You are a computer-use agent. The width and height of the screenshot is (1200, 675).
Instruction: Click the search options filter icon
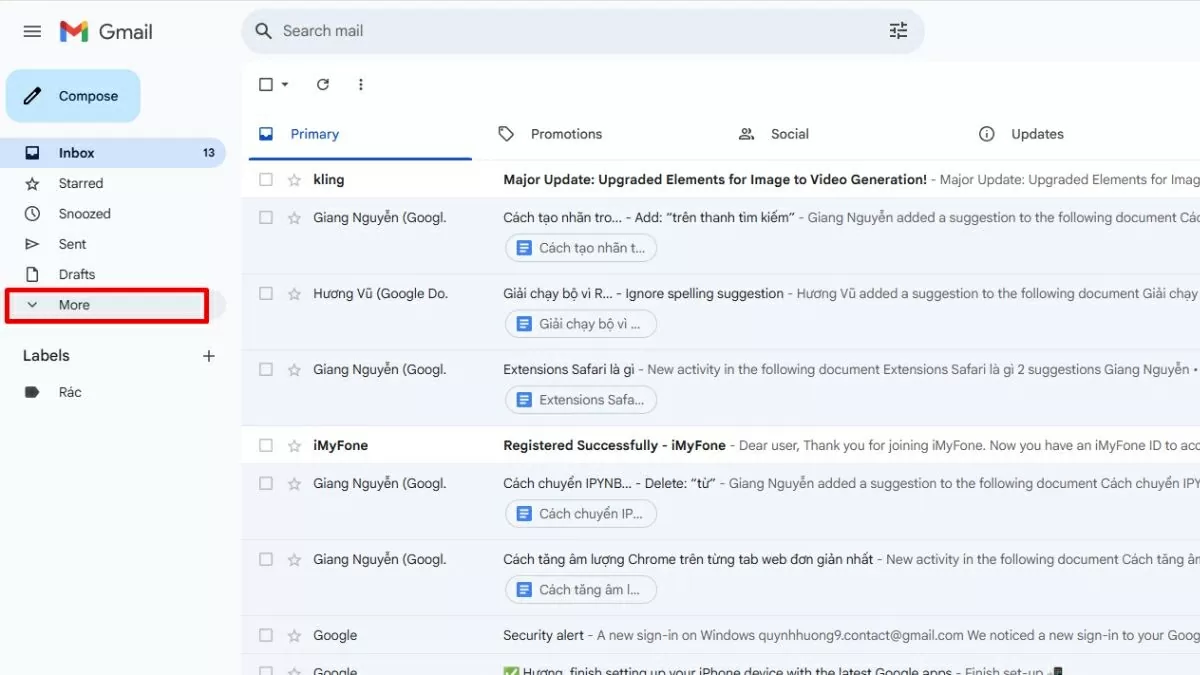tap(898, 31)
